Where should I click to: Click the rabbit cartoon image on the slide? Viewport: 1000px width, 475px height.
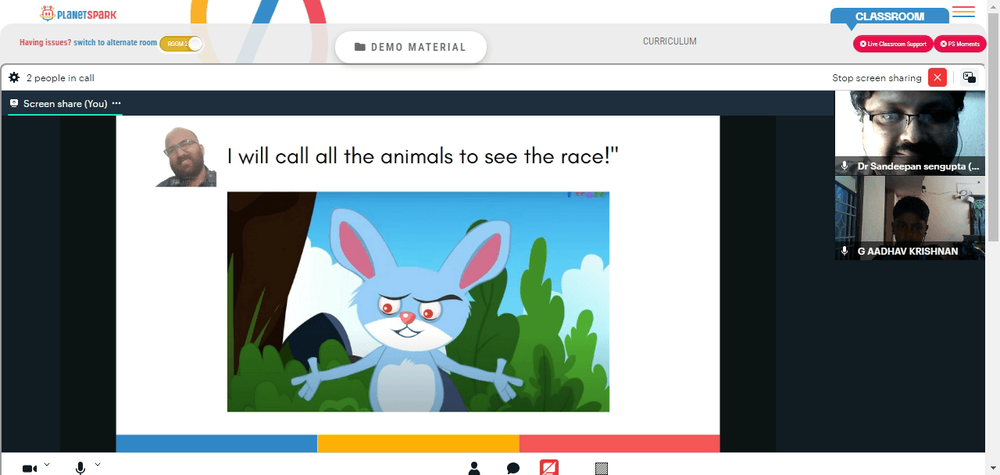click(418, 302)
